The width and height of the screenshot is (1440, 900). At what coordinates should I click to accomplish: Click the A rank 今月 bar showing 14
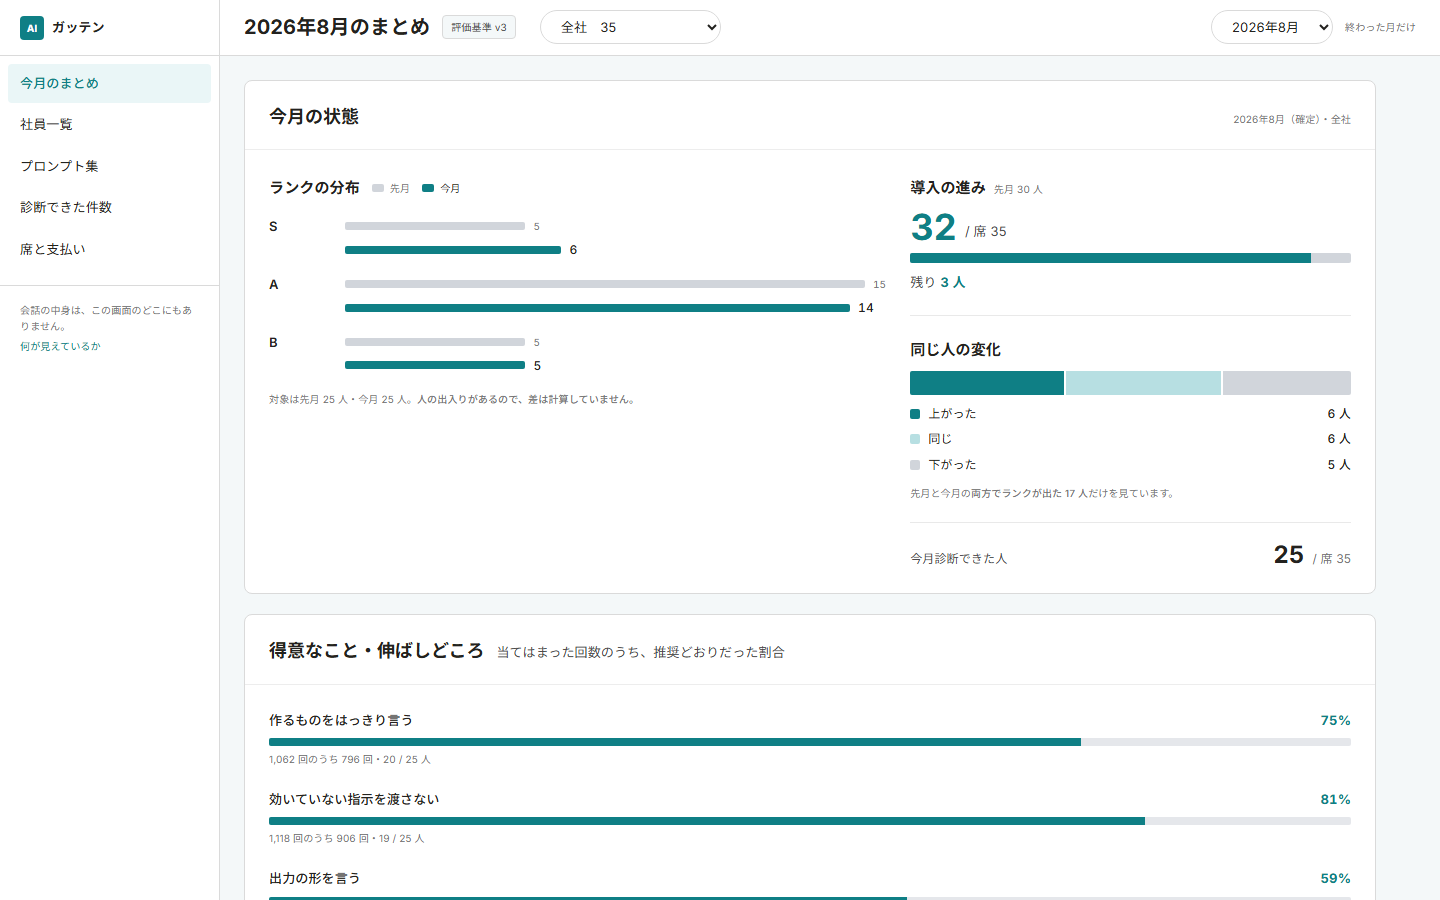point(597,308)
